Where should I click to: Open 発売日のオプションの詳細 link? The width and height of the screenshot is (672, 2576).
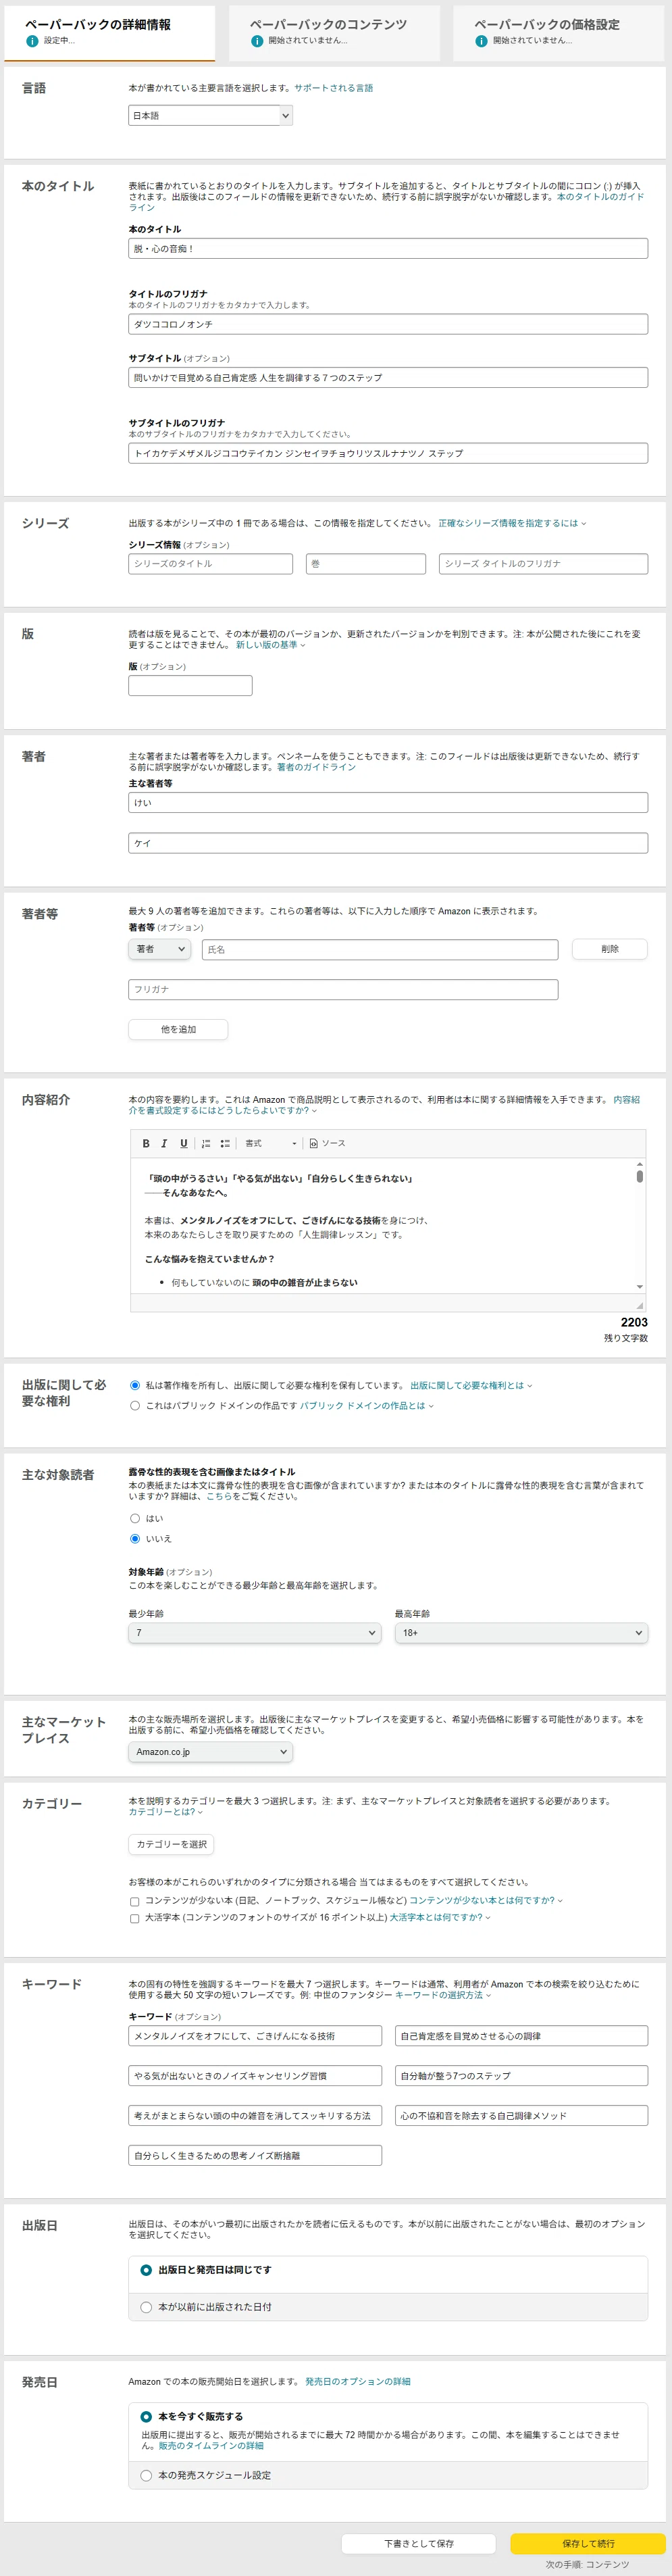pyautogui.click(x=358, y=2382)
